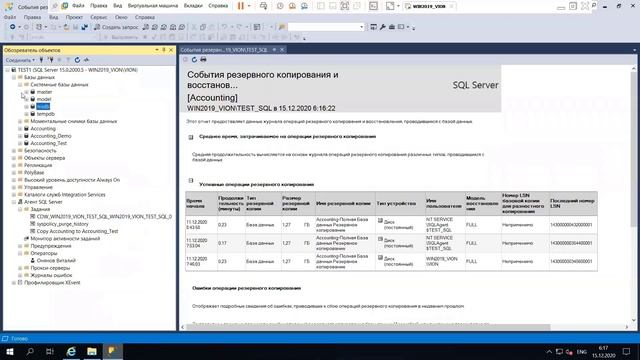The width and height of the screenshot is (640, 360).
Task: Click the VMware console view icon
Action: click(373, 6)
